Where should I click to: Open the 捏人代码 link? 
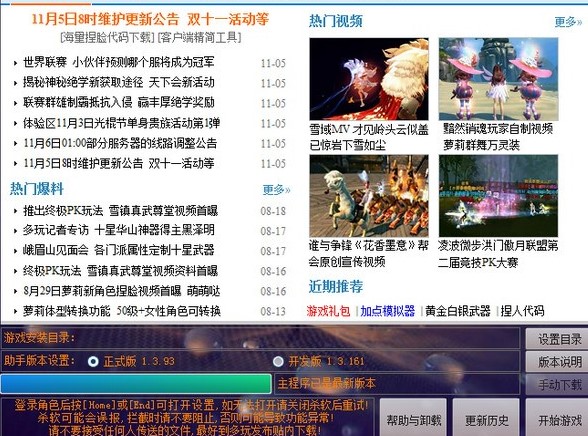pos(522,311)
